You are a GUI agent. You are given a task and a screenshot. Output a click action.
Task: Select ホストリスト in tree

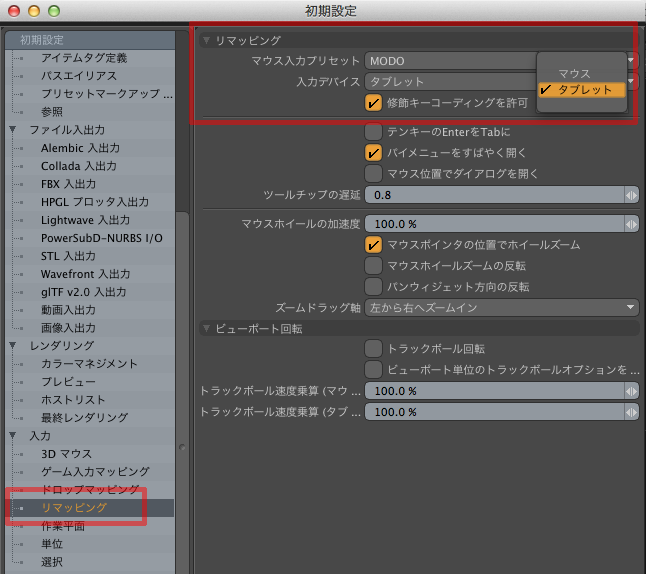pos(73,400)
